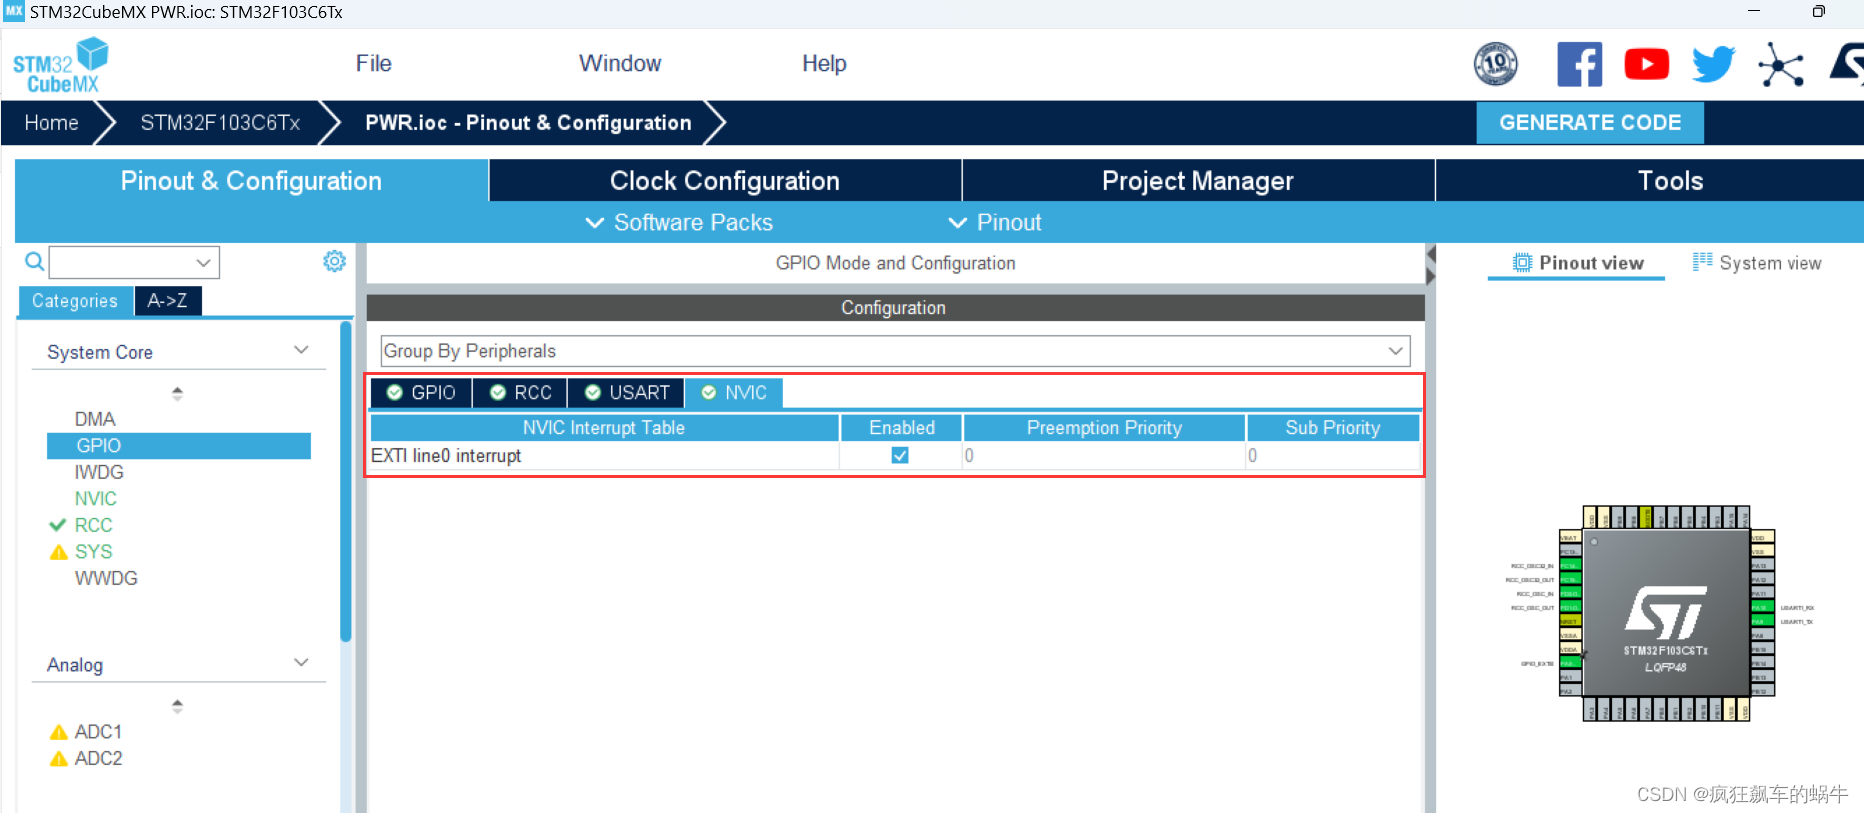1864x813 pixels.
Task: Click the GENERATE CODE button
Action: [1590, 123]
